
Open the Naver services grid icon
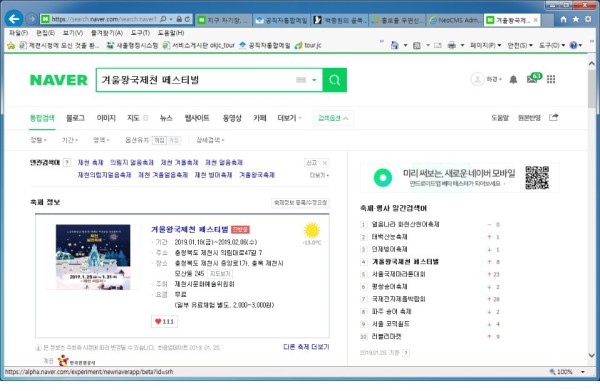pos(551,79)
